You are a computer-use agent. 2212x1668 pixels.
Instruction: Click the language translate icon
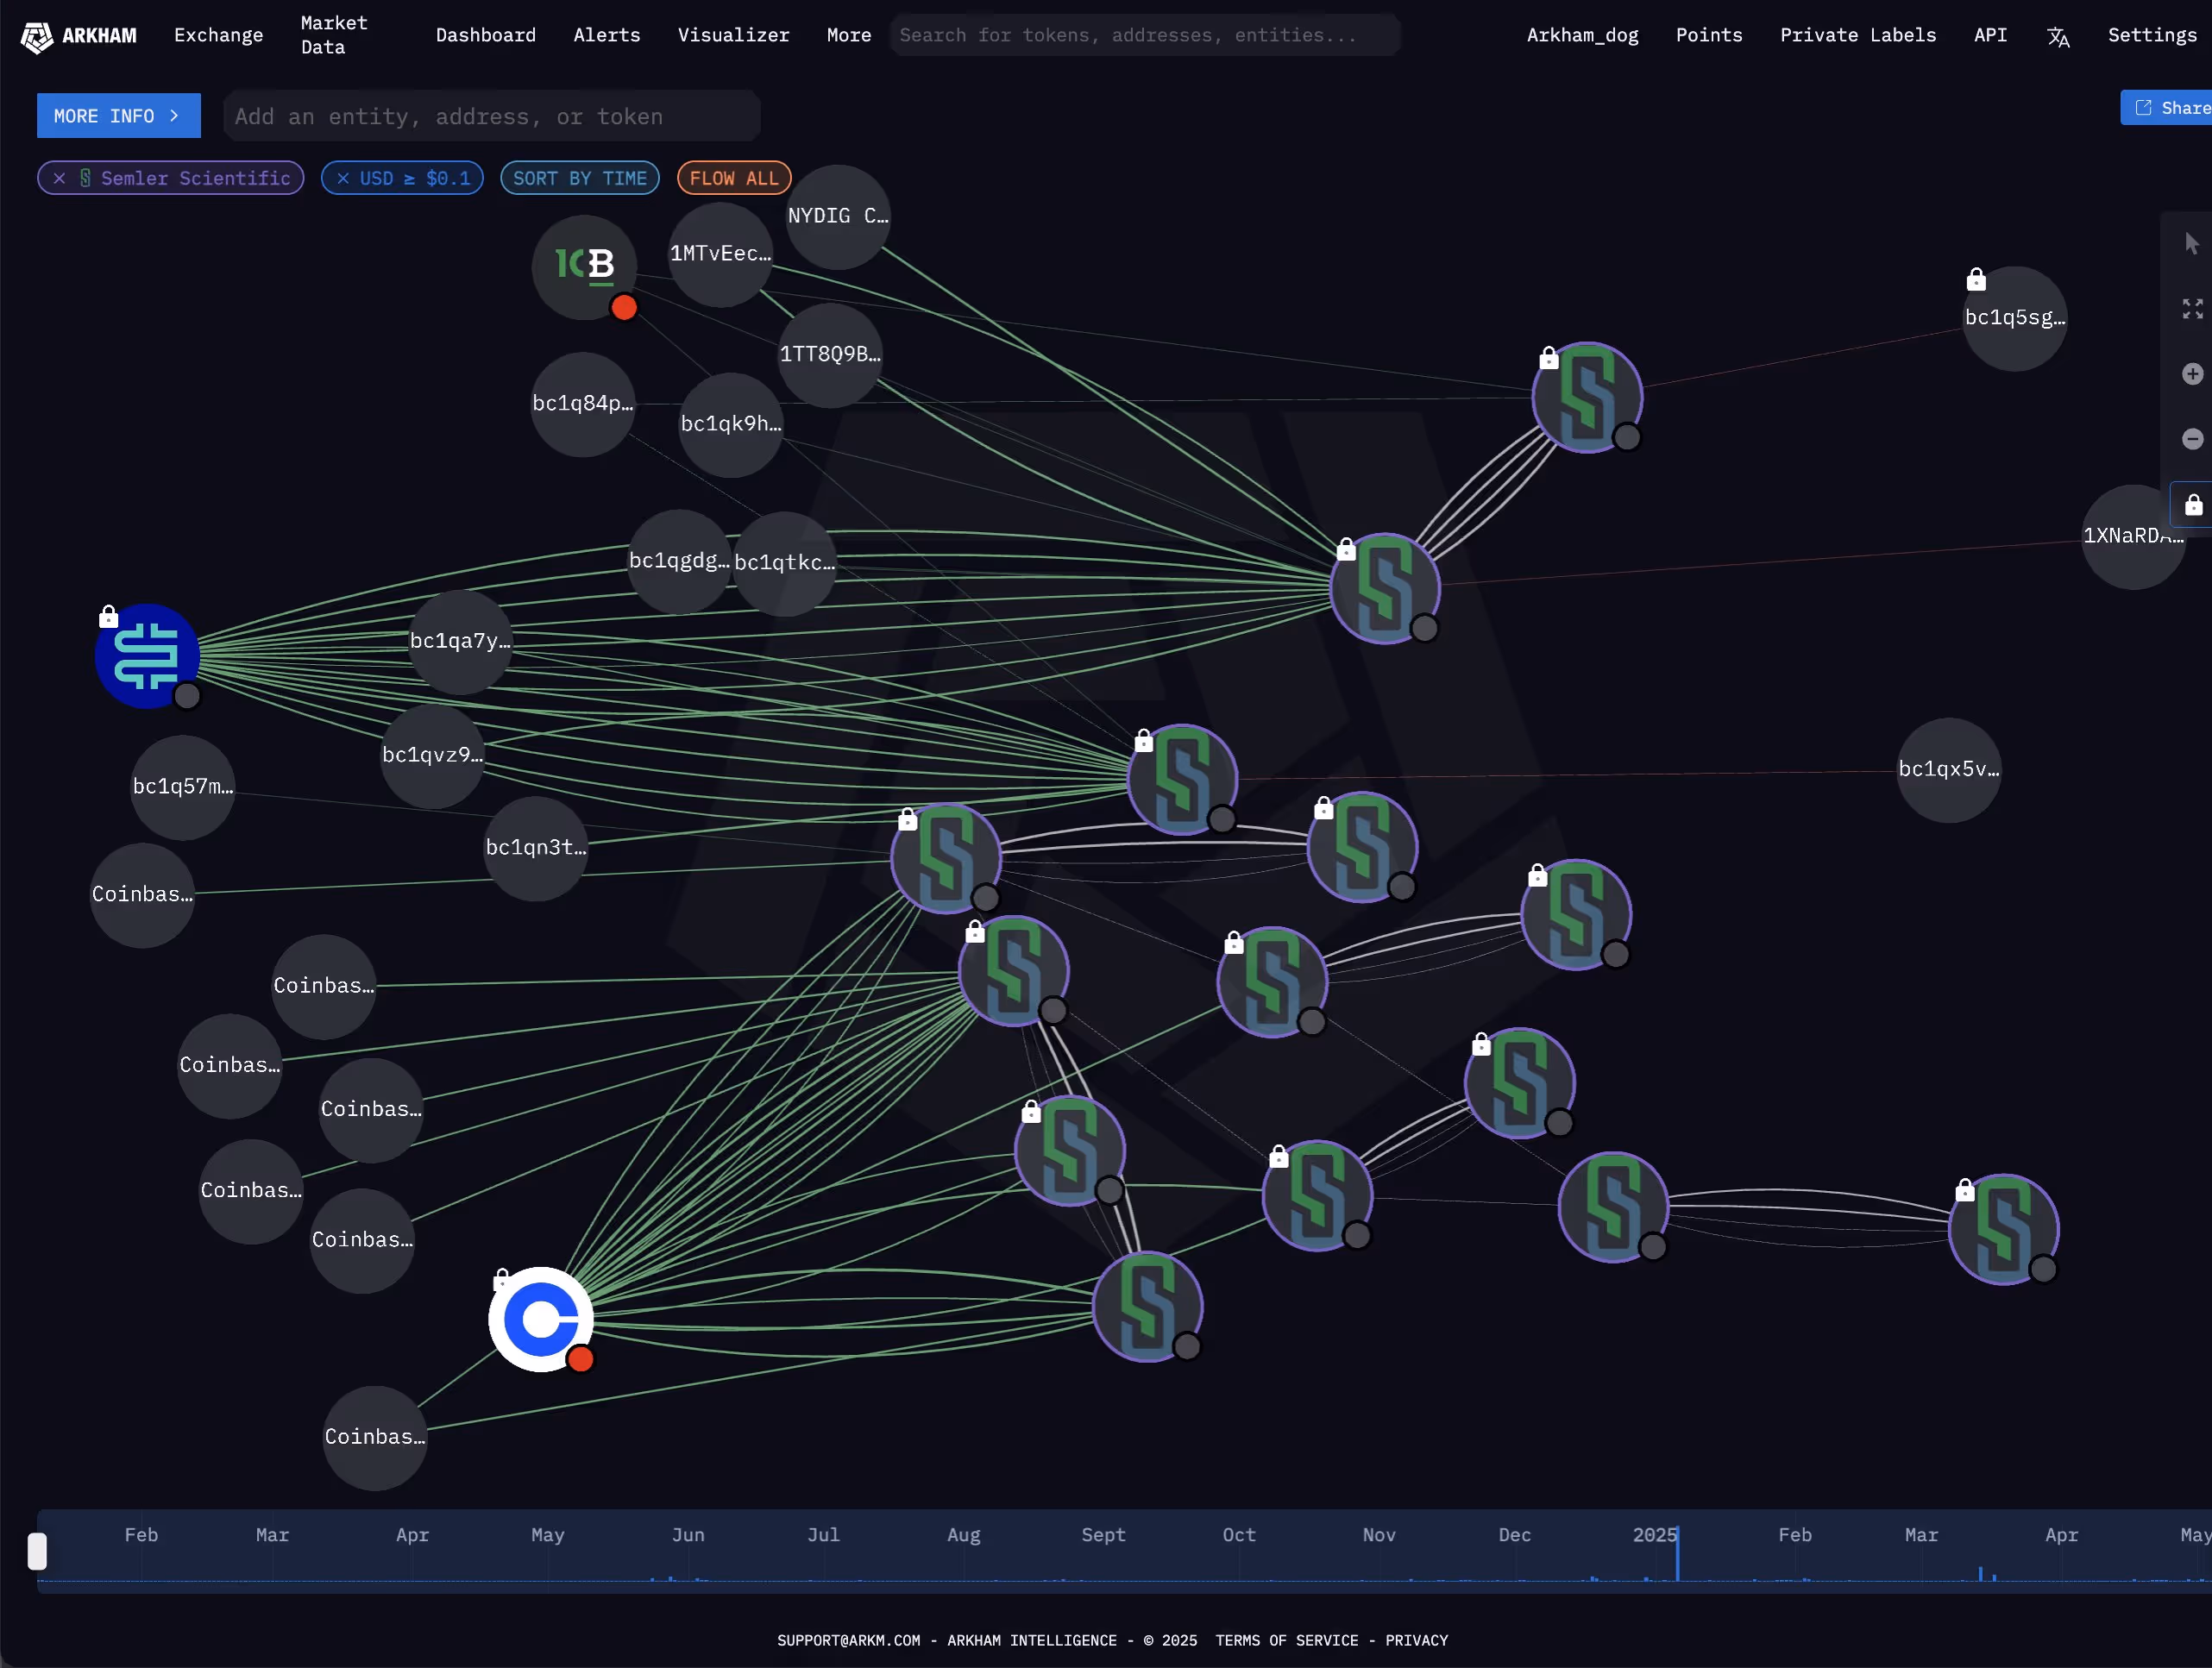click(2057, 37)
